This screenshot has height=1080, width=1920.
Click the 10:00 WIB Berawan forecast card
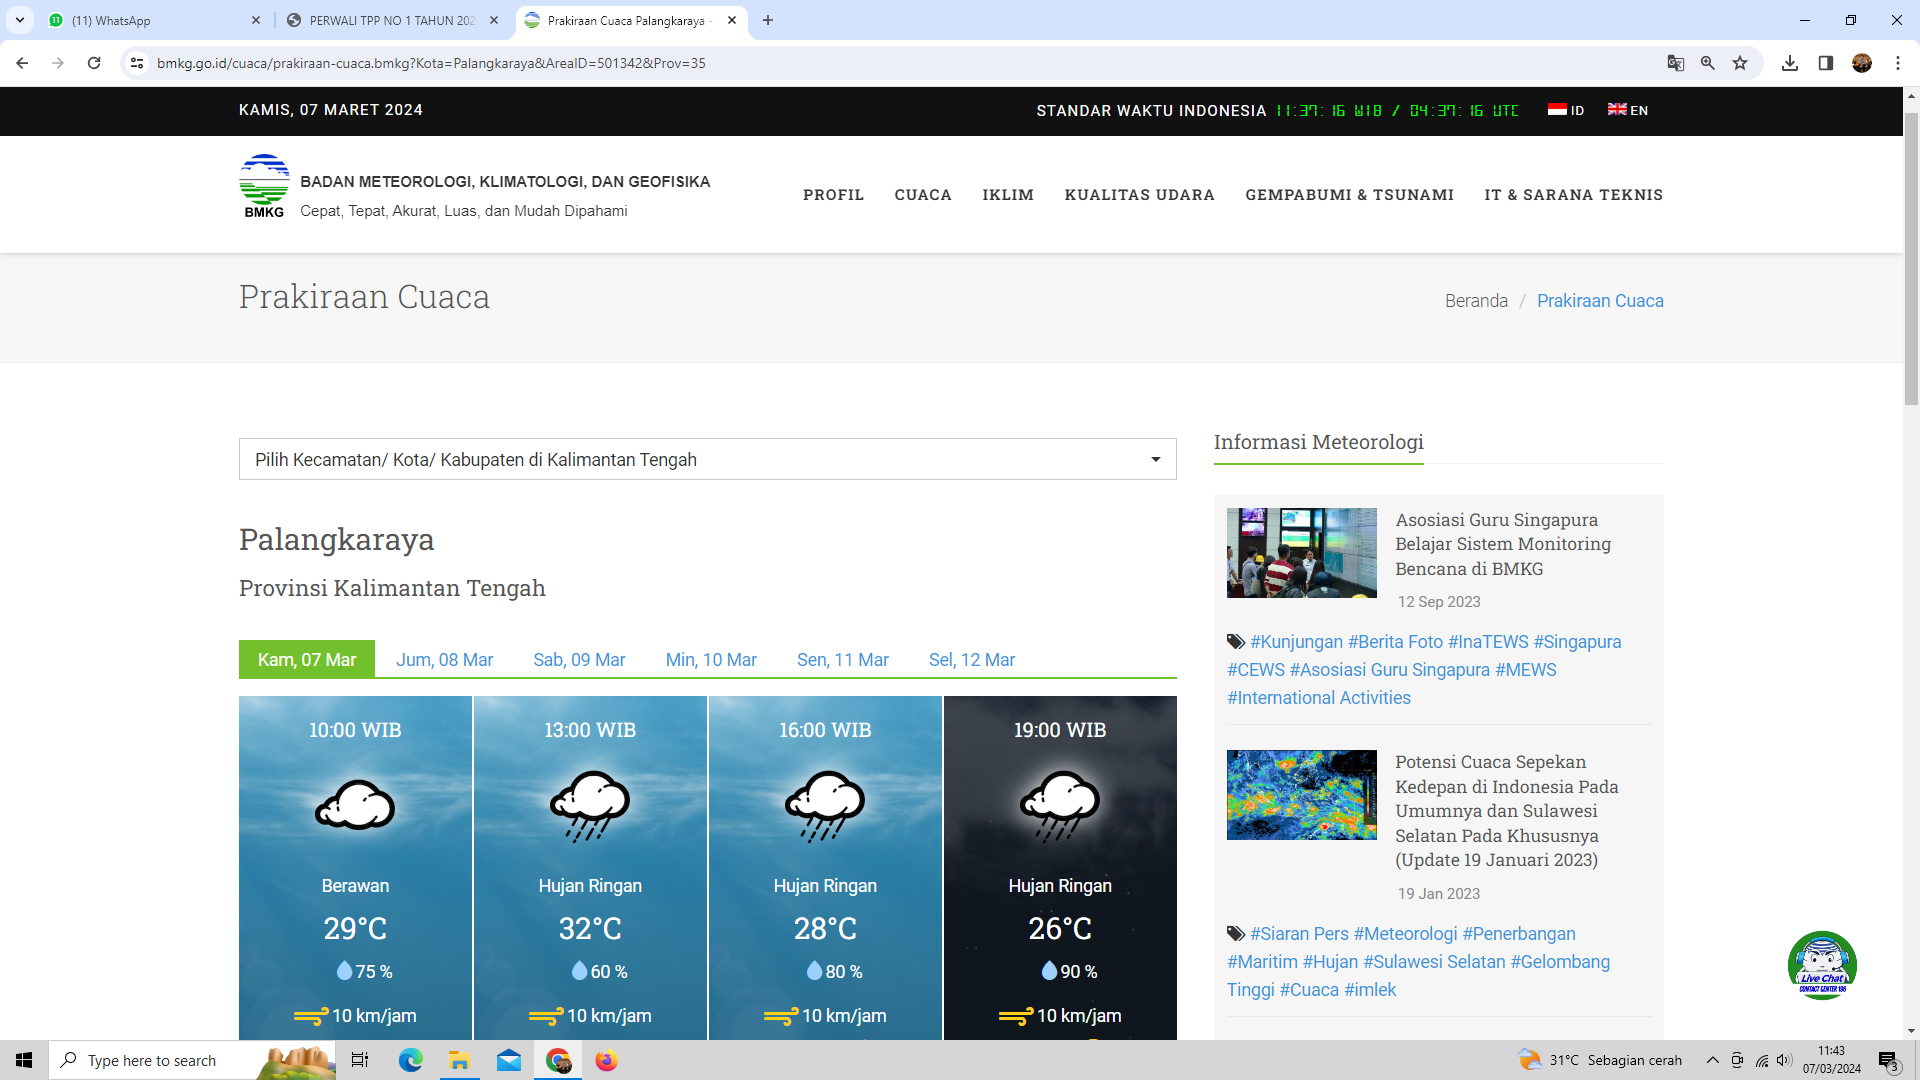(x=355, y=868)
